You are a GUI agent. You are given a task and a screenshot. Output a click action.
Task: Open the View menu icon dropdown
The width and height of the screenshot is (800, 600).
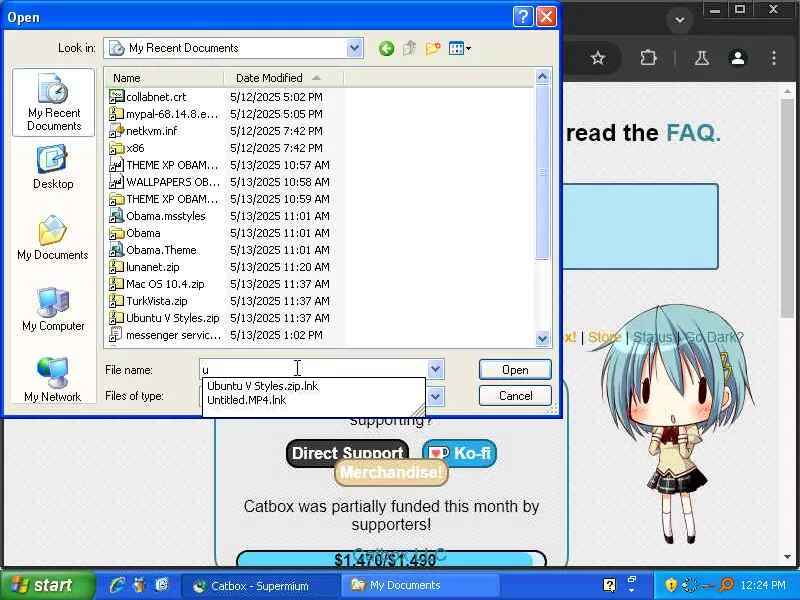tap(460, 48)
